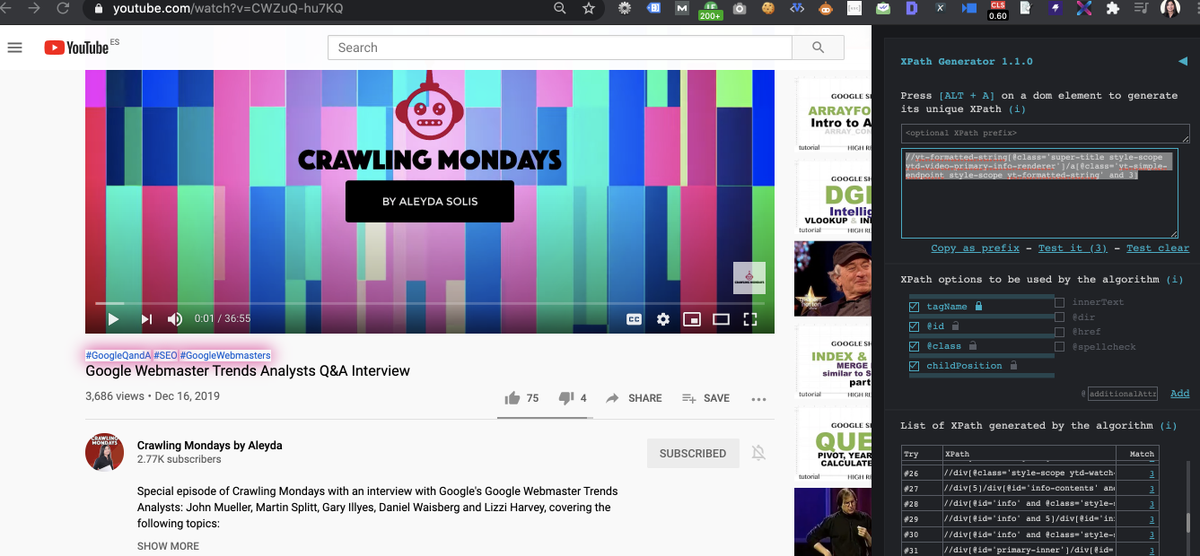Open the #SEO hashtag link
This screenshot has width=1200, height=556.
(x=165, y=355)
